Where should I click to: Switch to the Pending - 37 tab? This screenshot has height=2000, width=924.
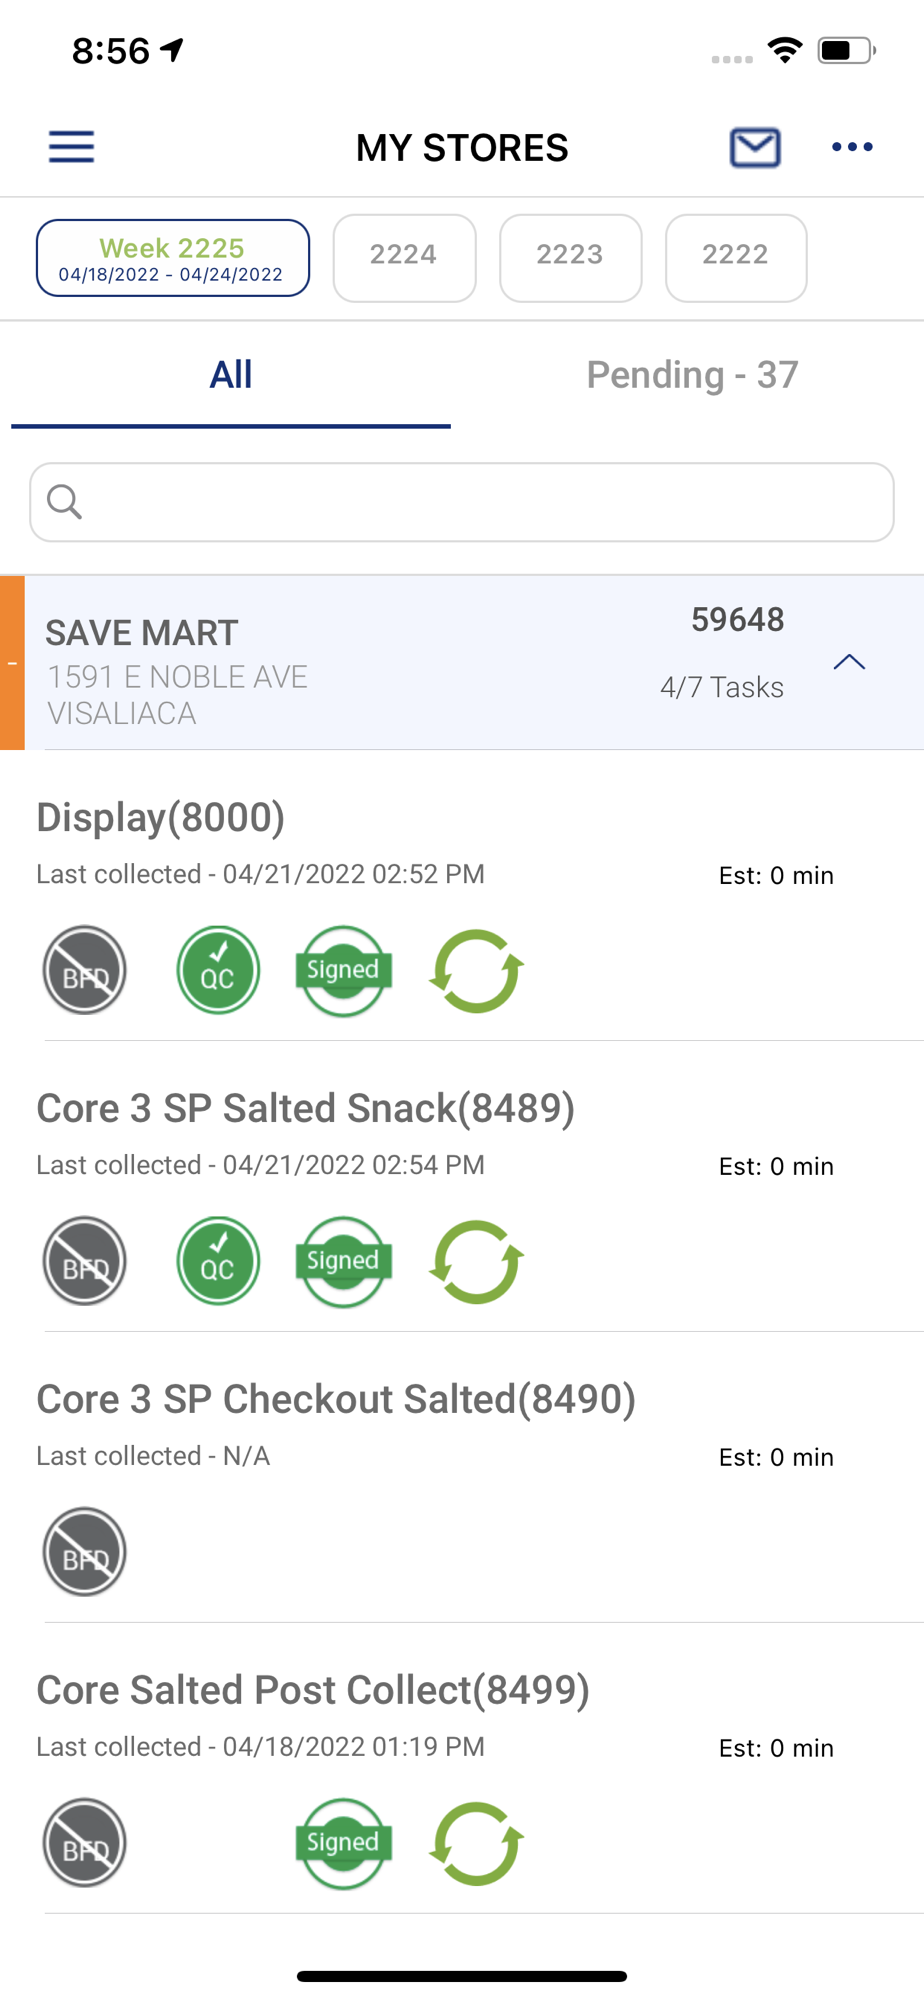pos(692,375)
